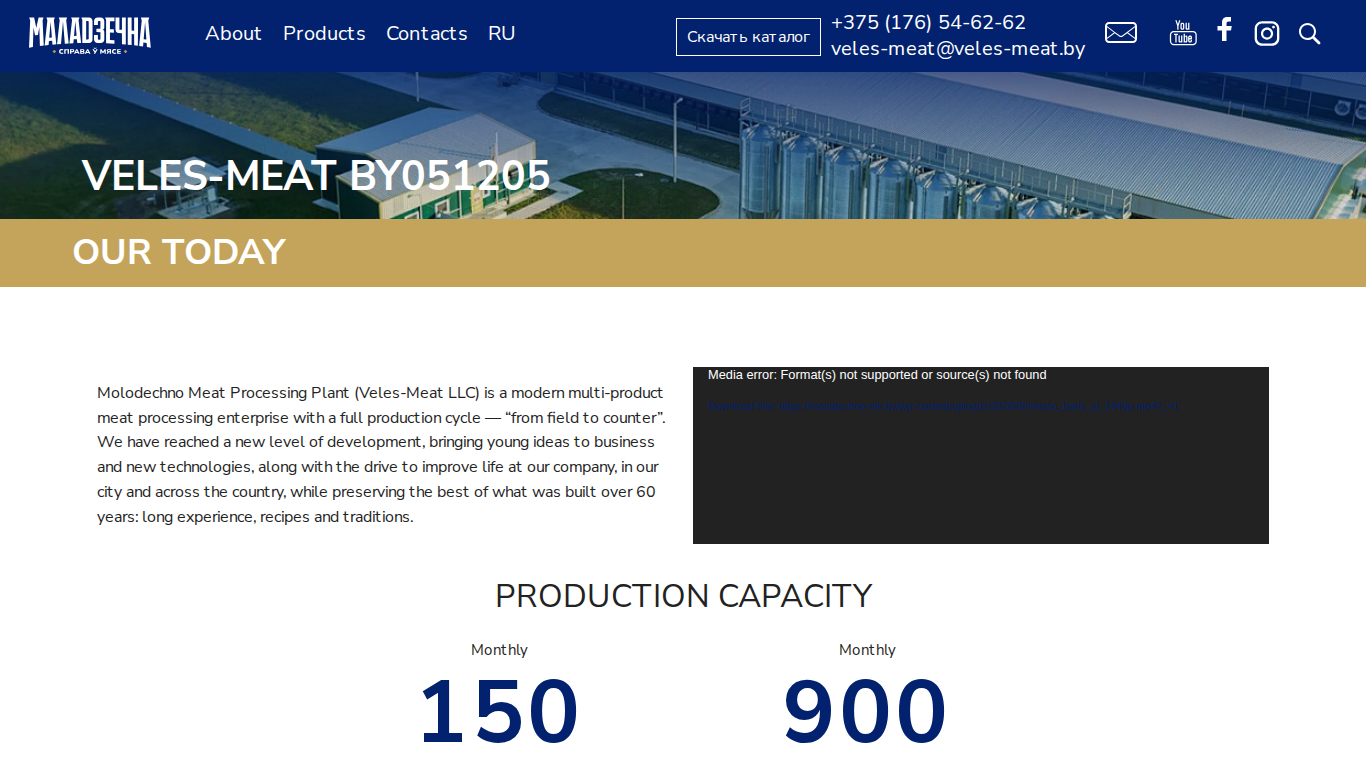Click the Маладзечна logo in the header
Viewport: 1366px width, 768px height.
click(x=90, y=35)
